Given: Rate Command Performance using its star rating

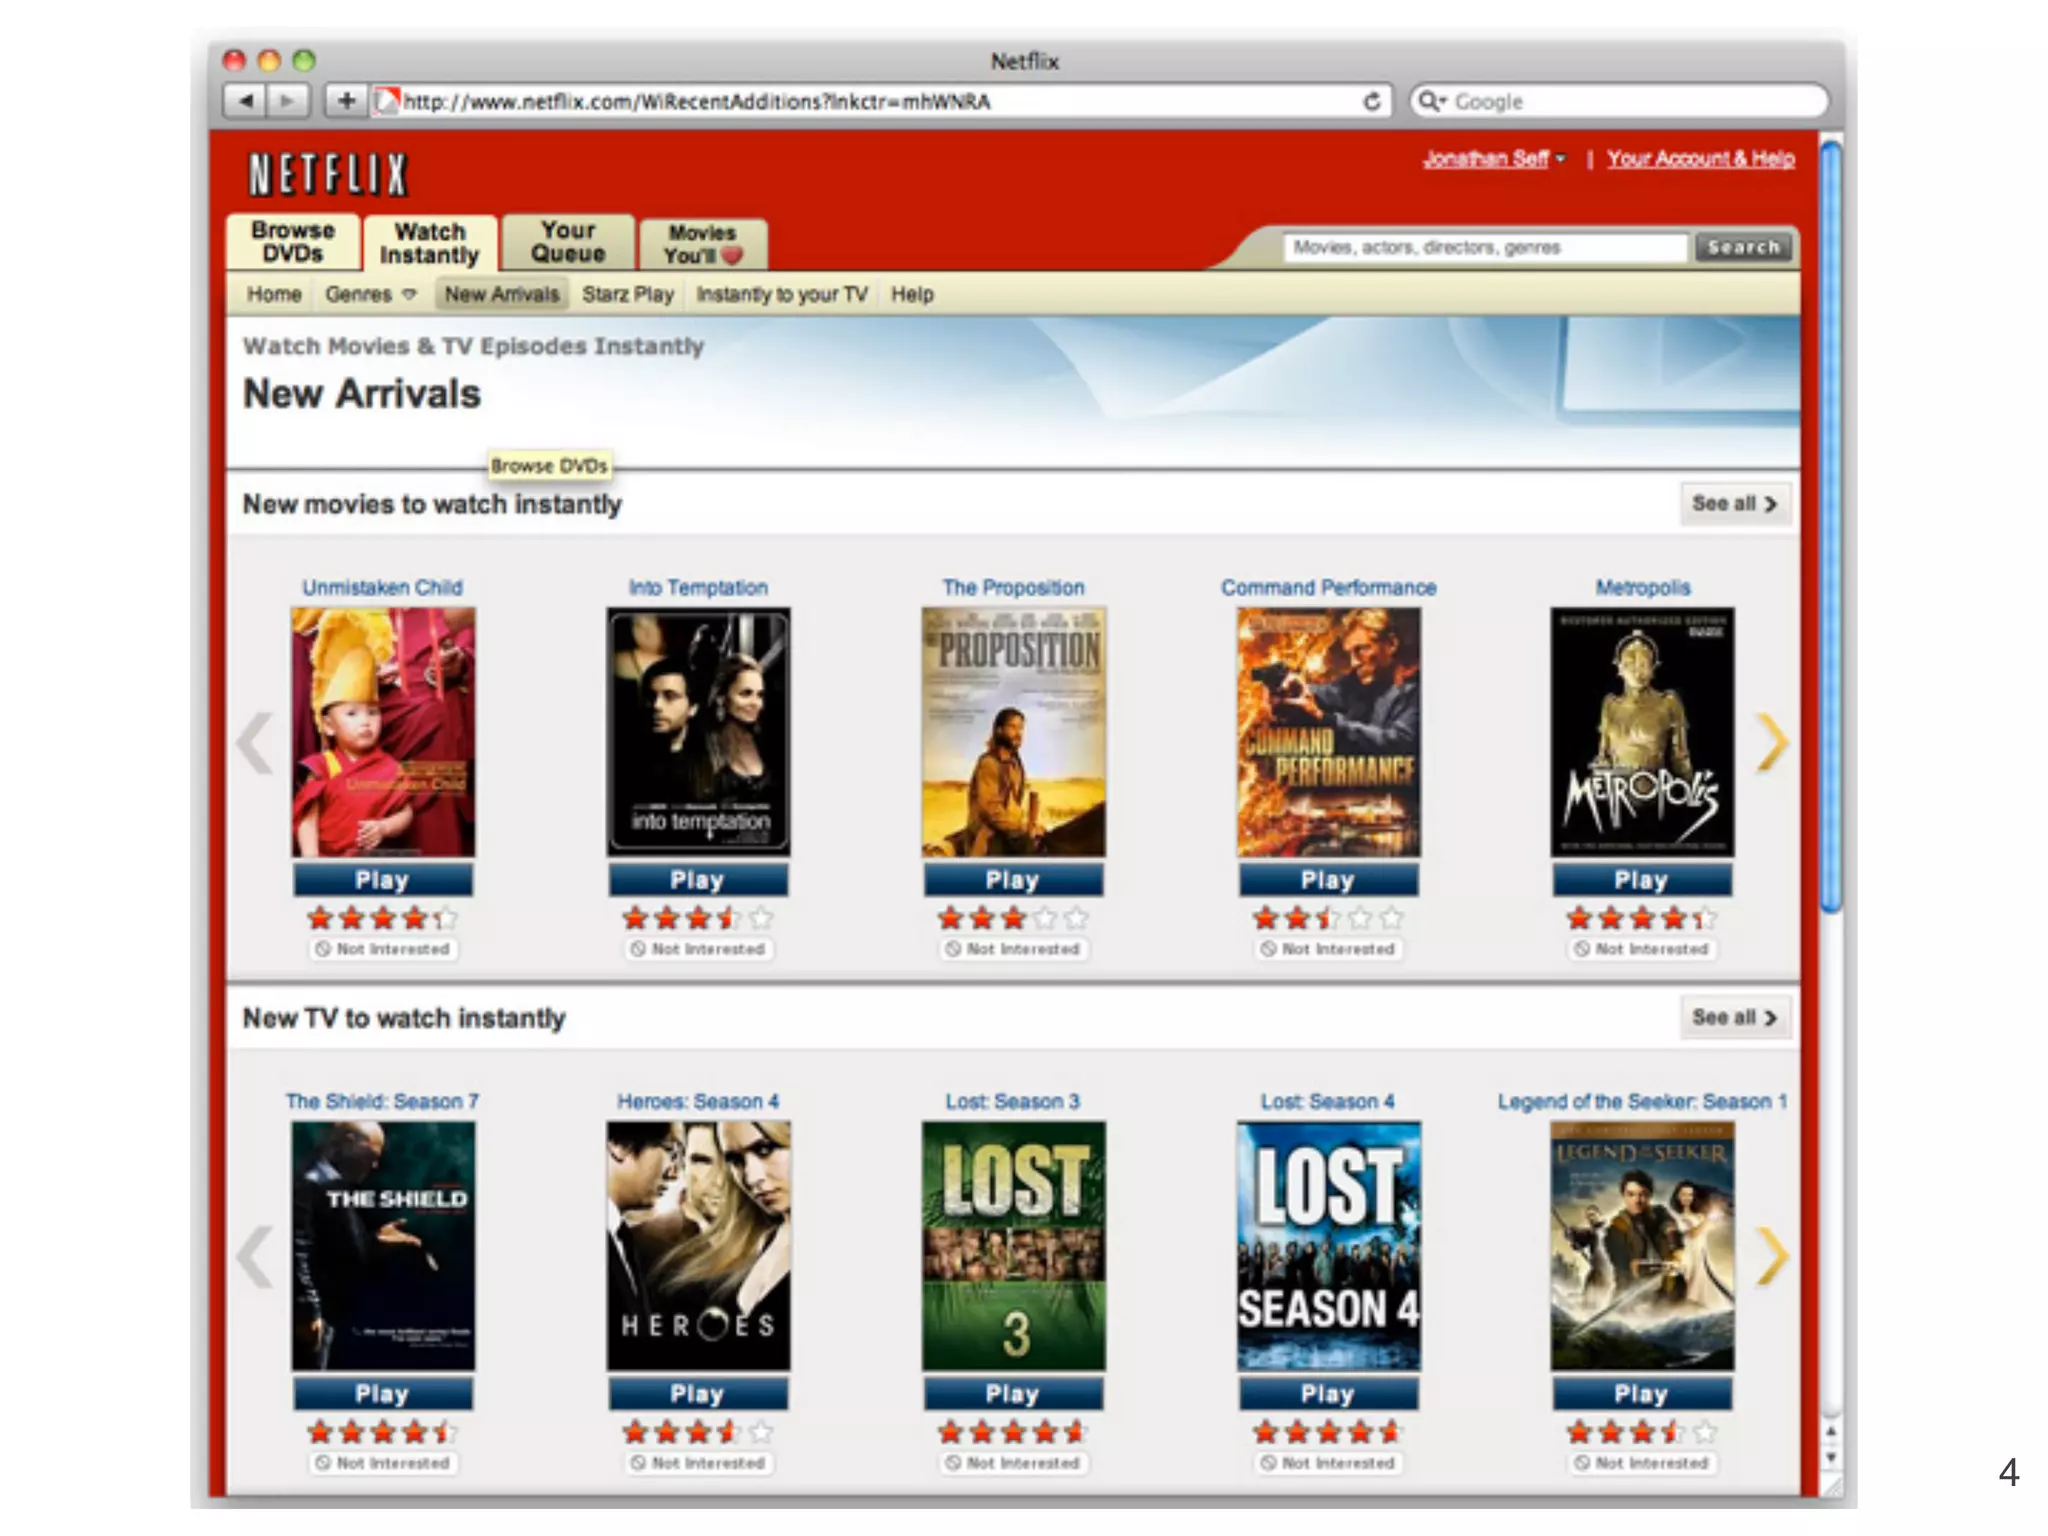Looking at the screenshot, I should pos(1327,918).
